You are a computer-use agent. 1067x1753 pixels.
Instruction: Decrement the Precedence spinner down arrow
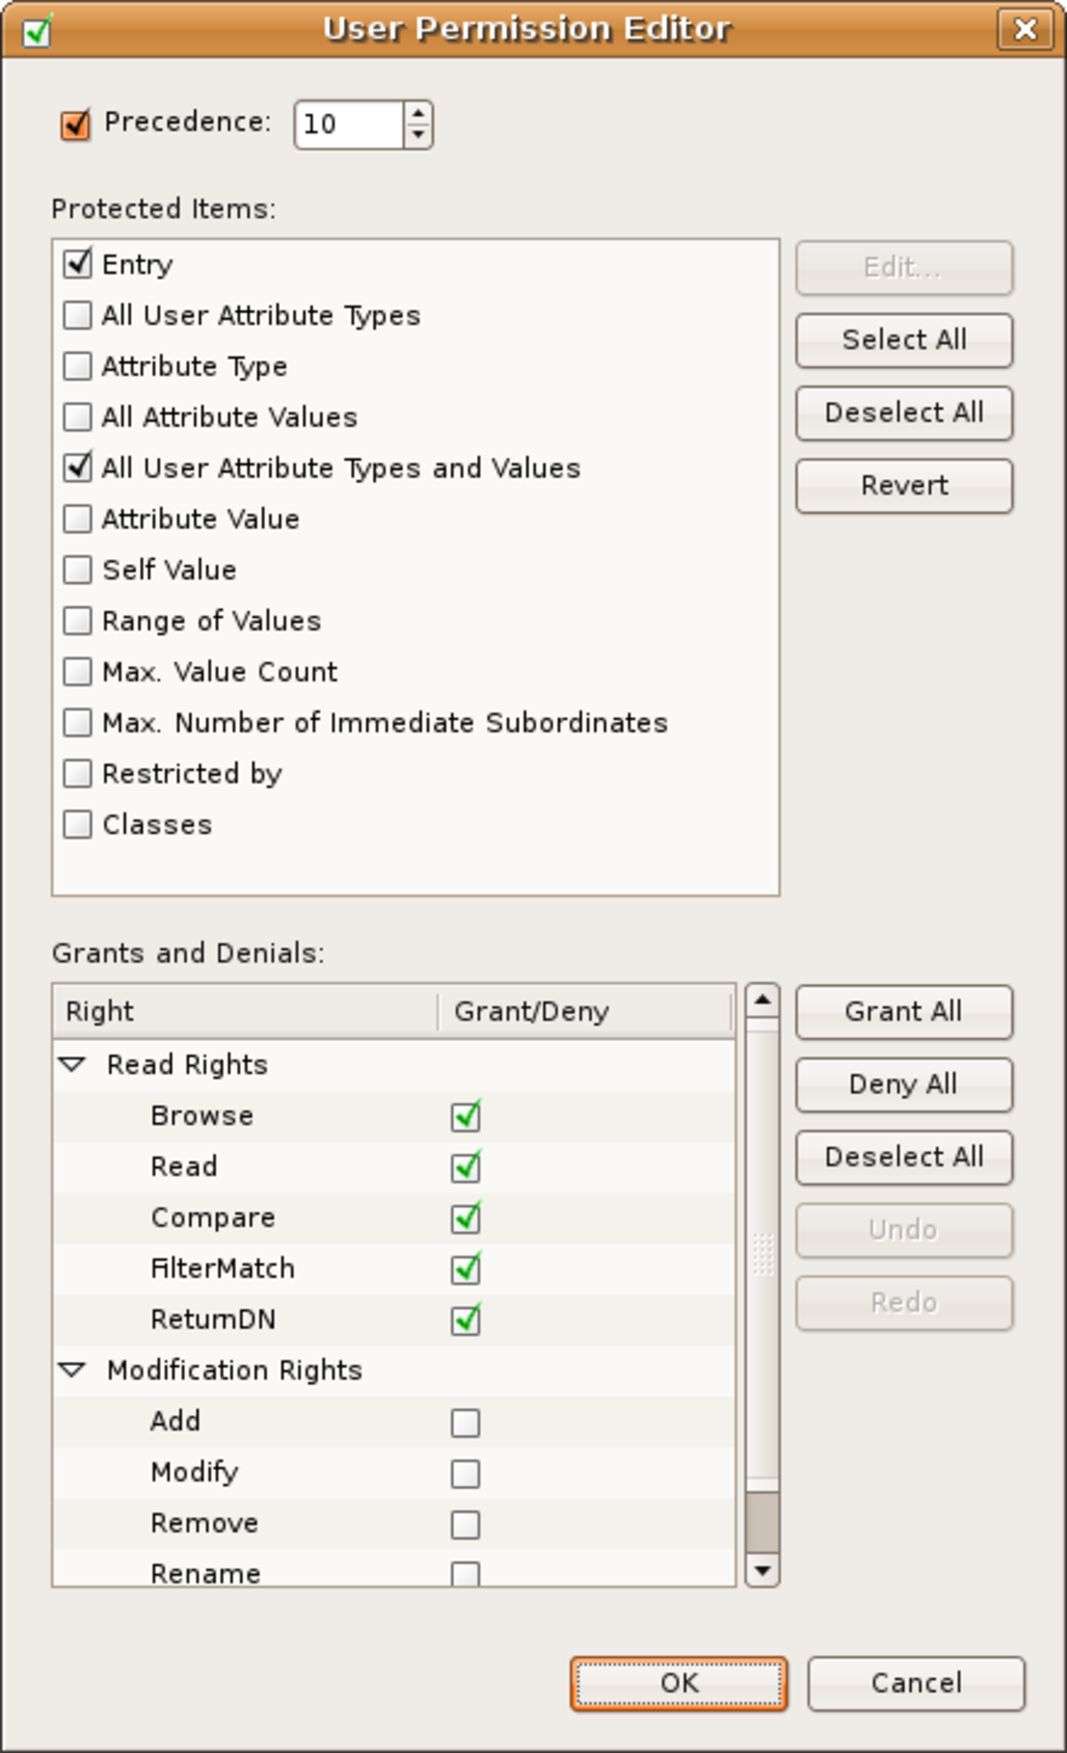(418, 135)
